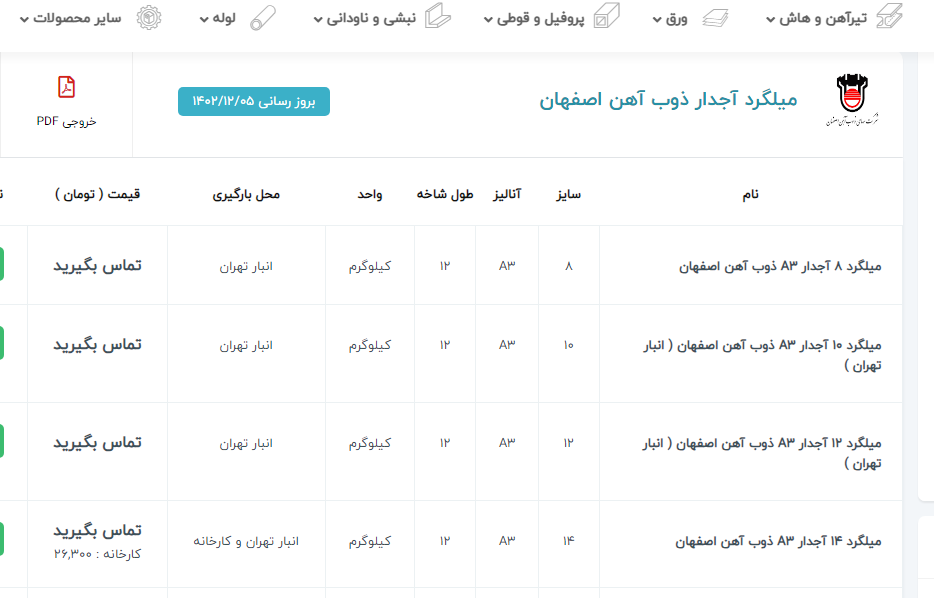Click the بروز رسانی date badge
The image size is (934, 598).
tap(254, 101)
